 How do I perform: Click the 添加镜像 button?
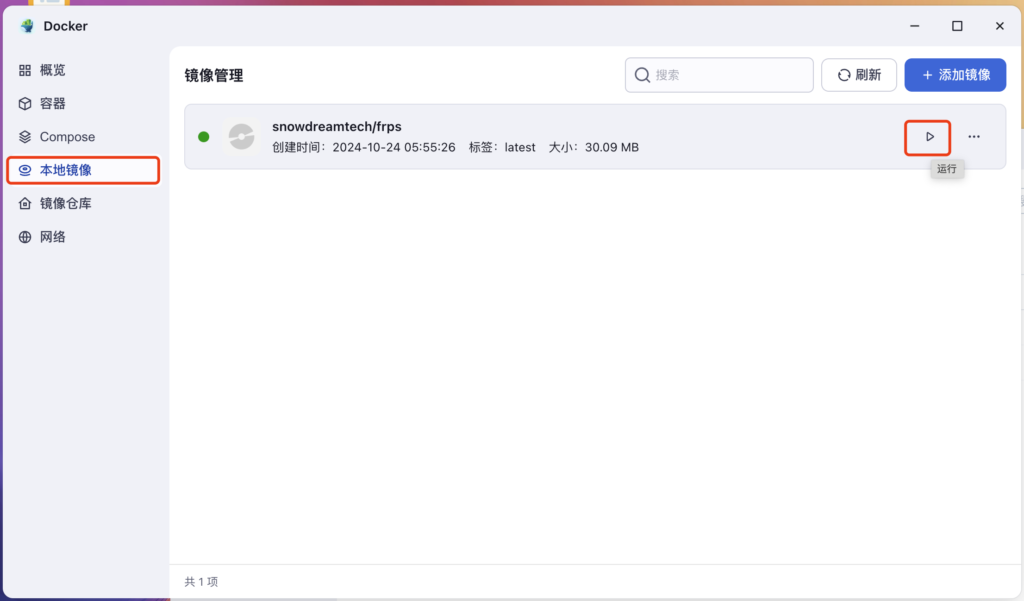955,75
